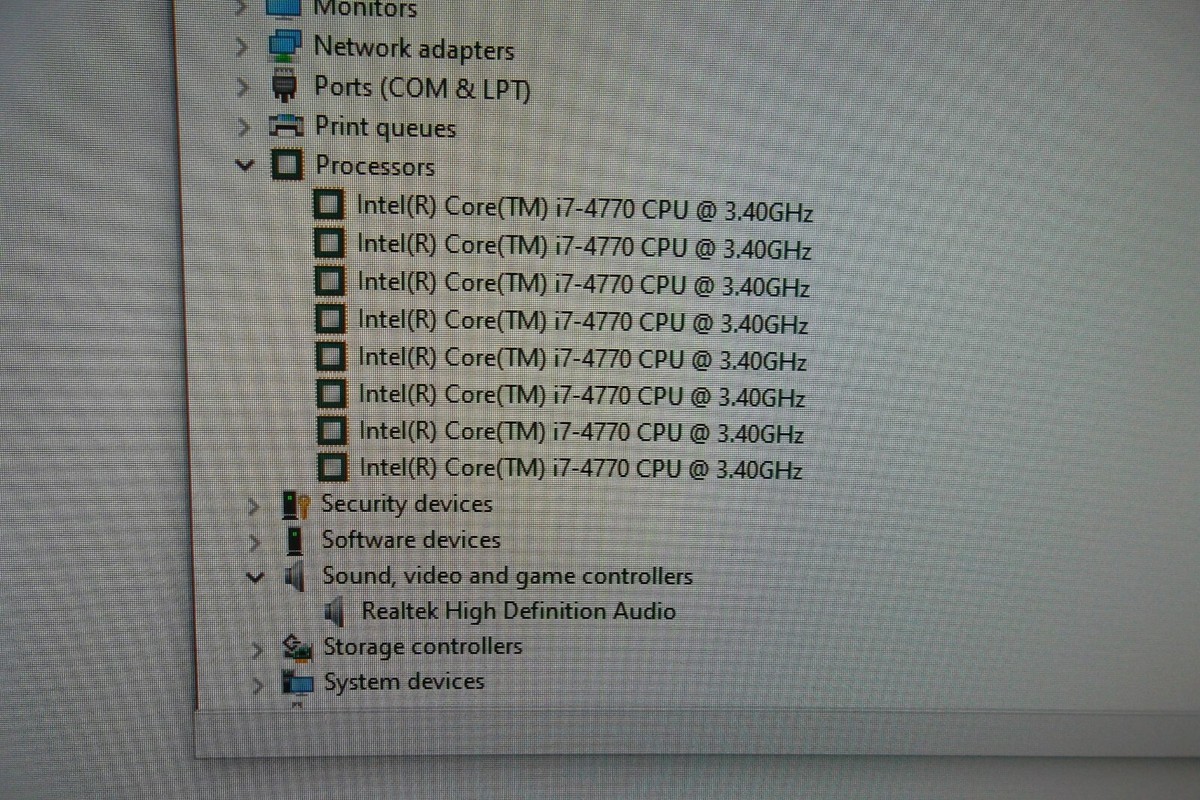Click the Print queues printer icon
This screenshot has height=800, width=1200.
[x=286, y=127]
